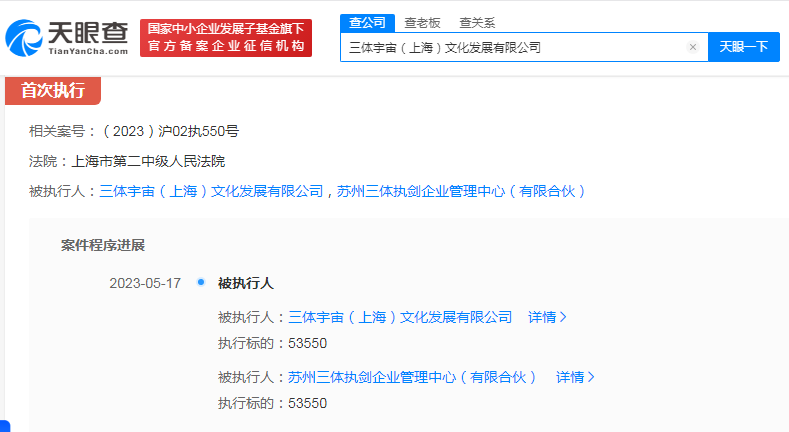This screenshot has height=432, width=789.
Task: Open 苏州三体执剑 link under 案件程序进展
Action: tap(412, 377)
